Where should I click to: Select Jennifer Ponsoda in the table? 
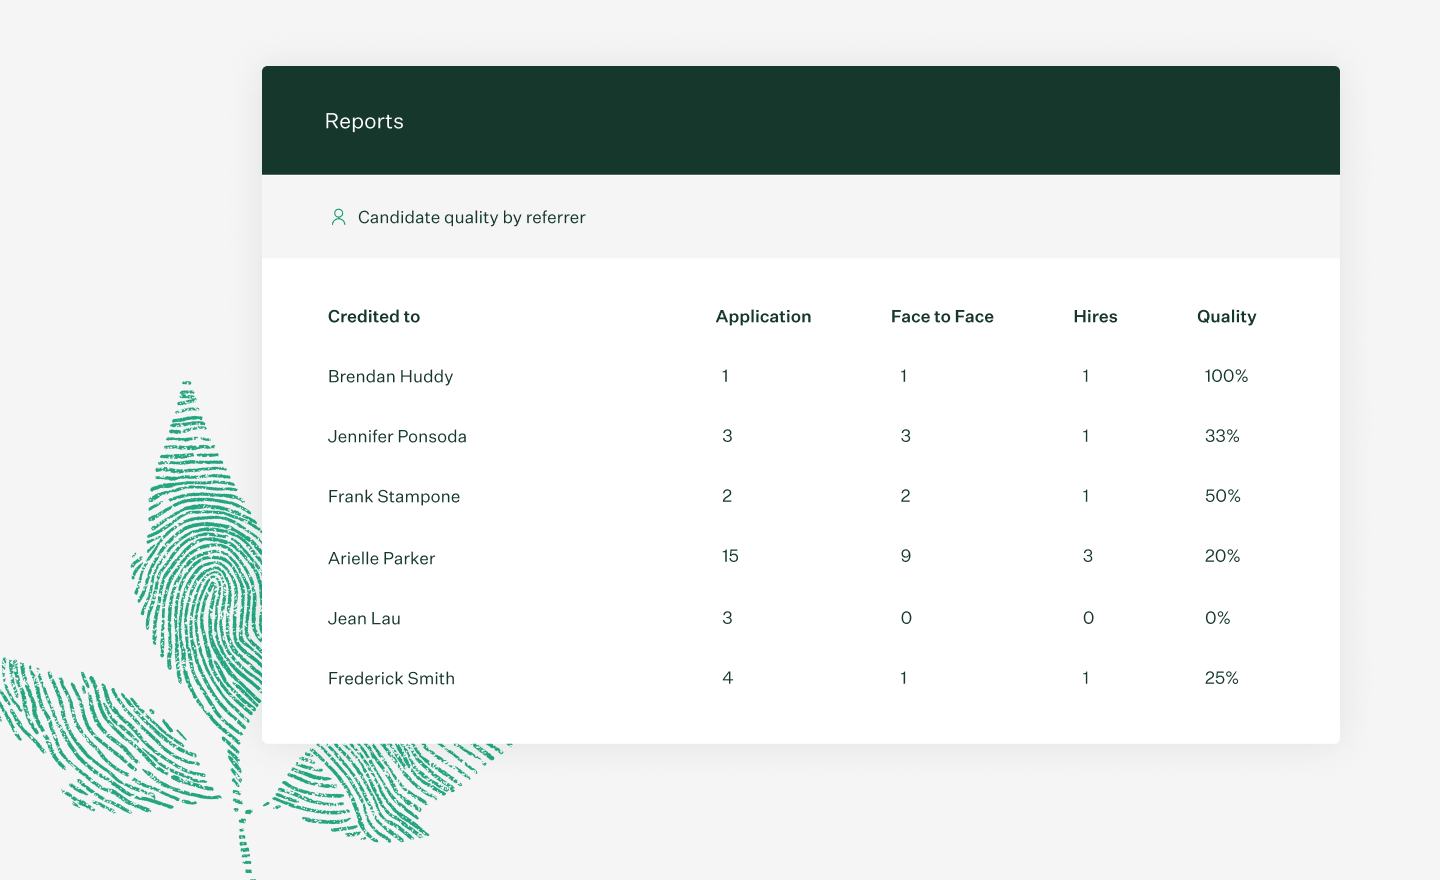pos(397,436)
